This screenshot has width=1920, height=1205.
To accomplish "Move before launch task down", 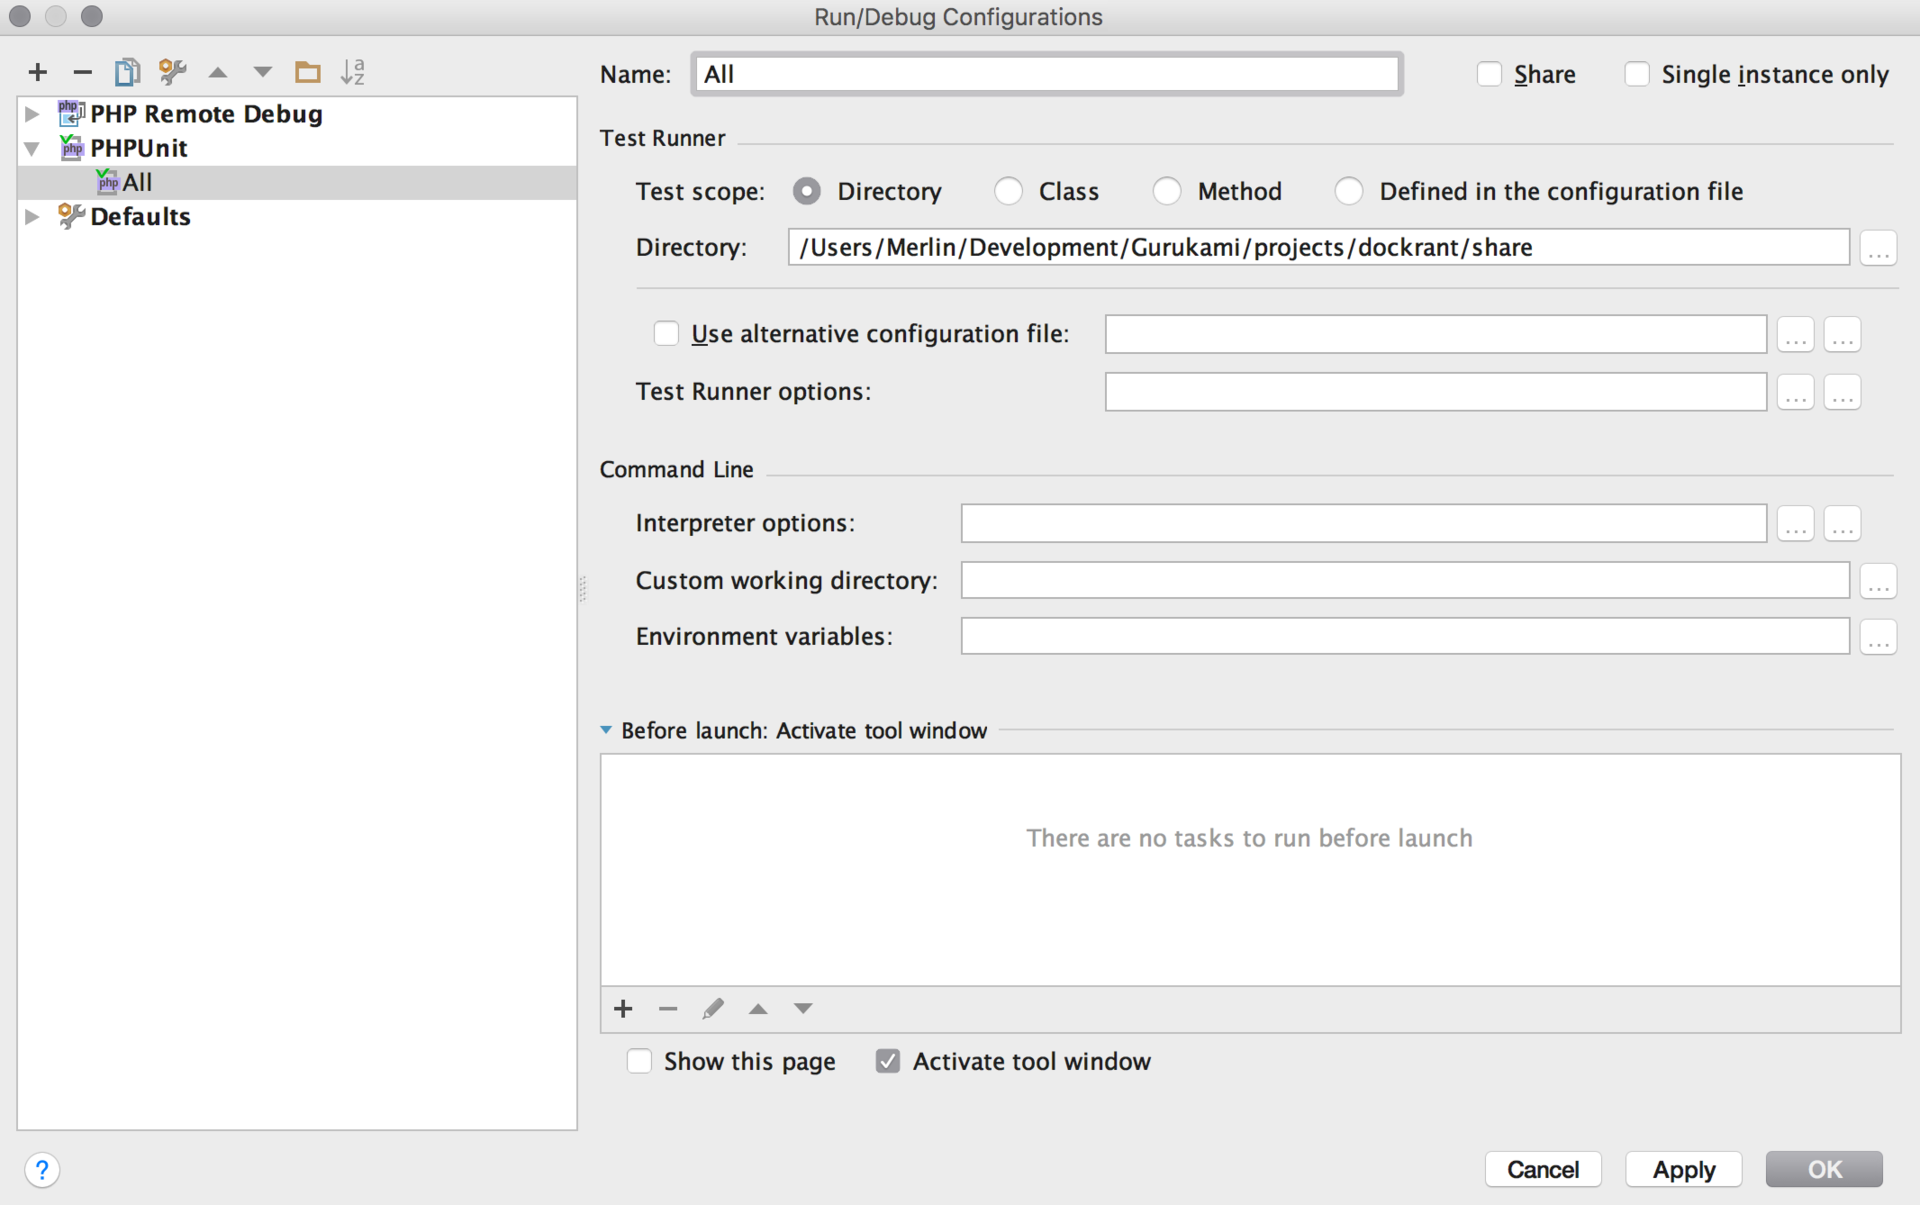I will 803,1008.
